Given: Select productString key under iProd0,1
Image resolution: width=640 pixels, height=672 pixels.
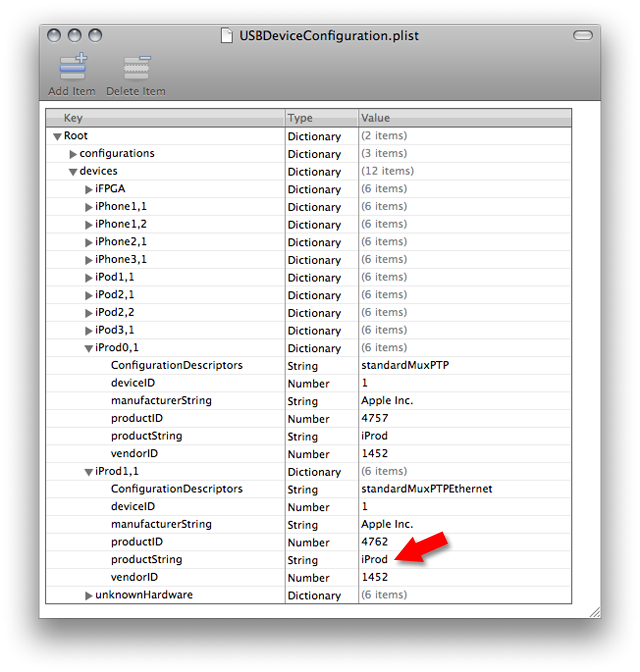Looking at the screenshot, I should pos(147,436).
